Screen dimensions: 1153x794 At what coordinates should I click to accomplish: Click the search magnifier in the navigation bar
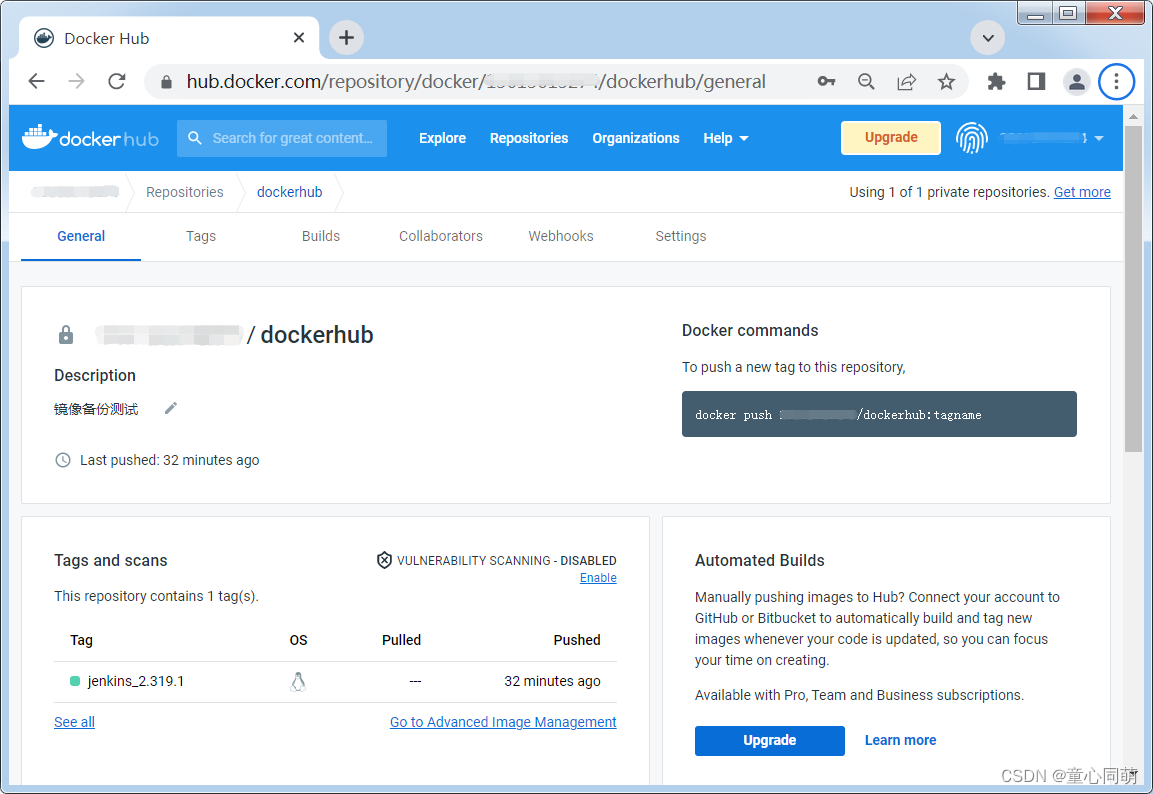pyautogui.click(x=197, y=137)
